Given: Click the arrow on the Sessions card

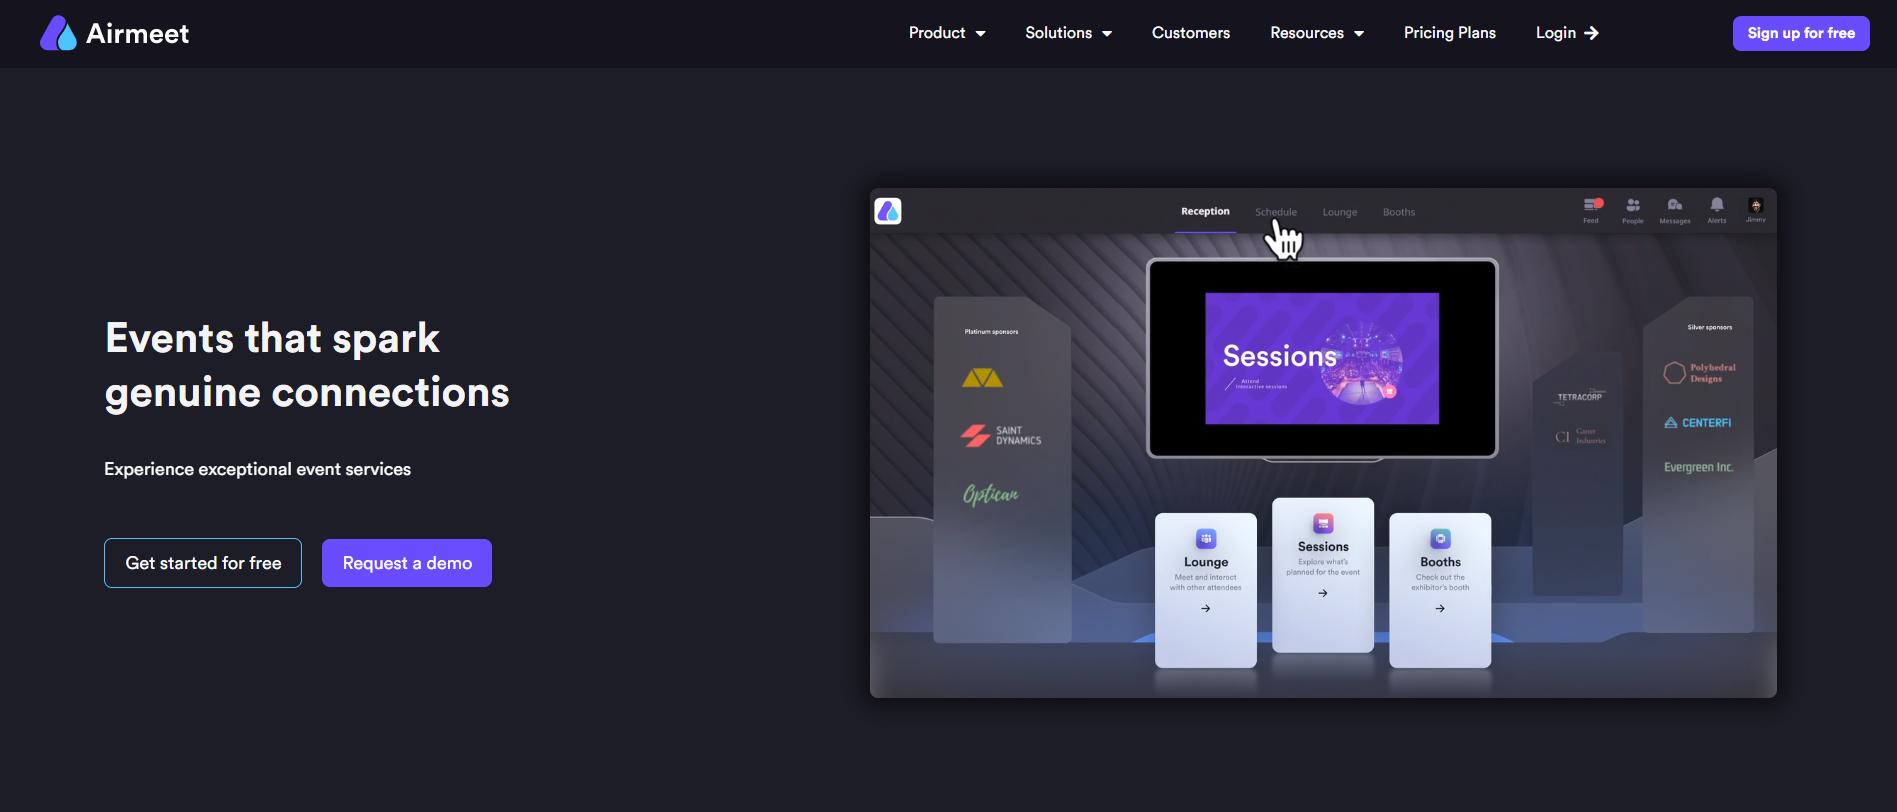Looking at the screenshot, I should coord(1323,593).
